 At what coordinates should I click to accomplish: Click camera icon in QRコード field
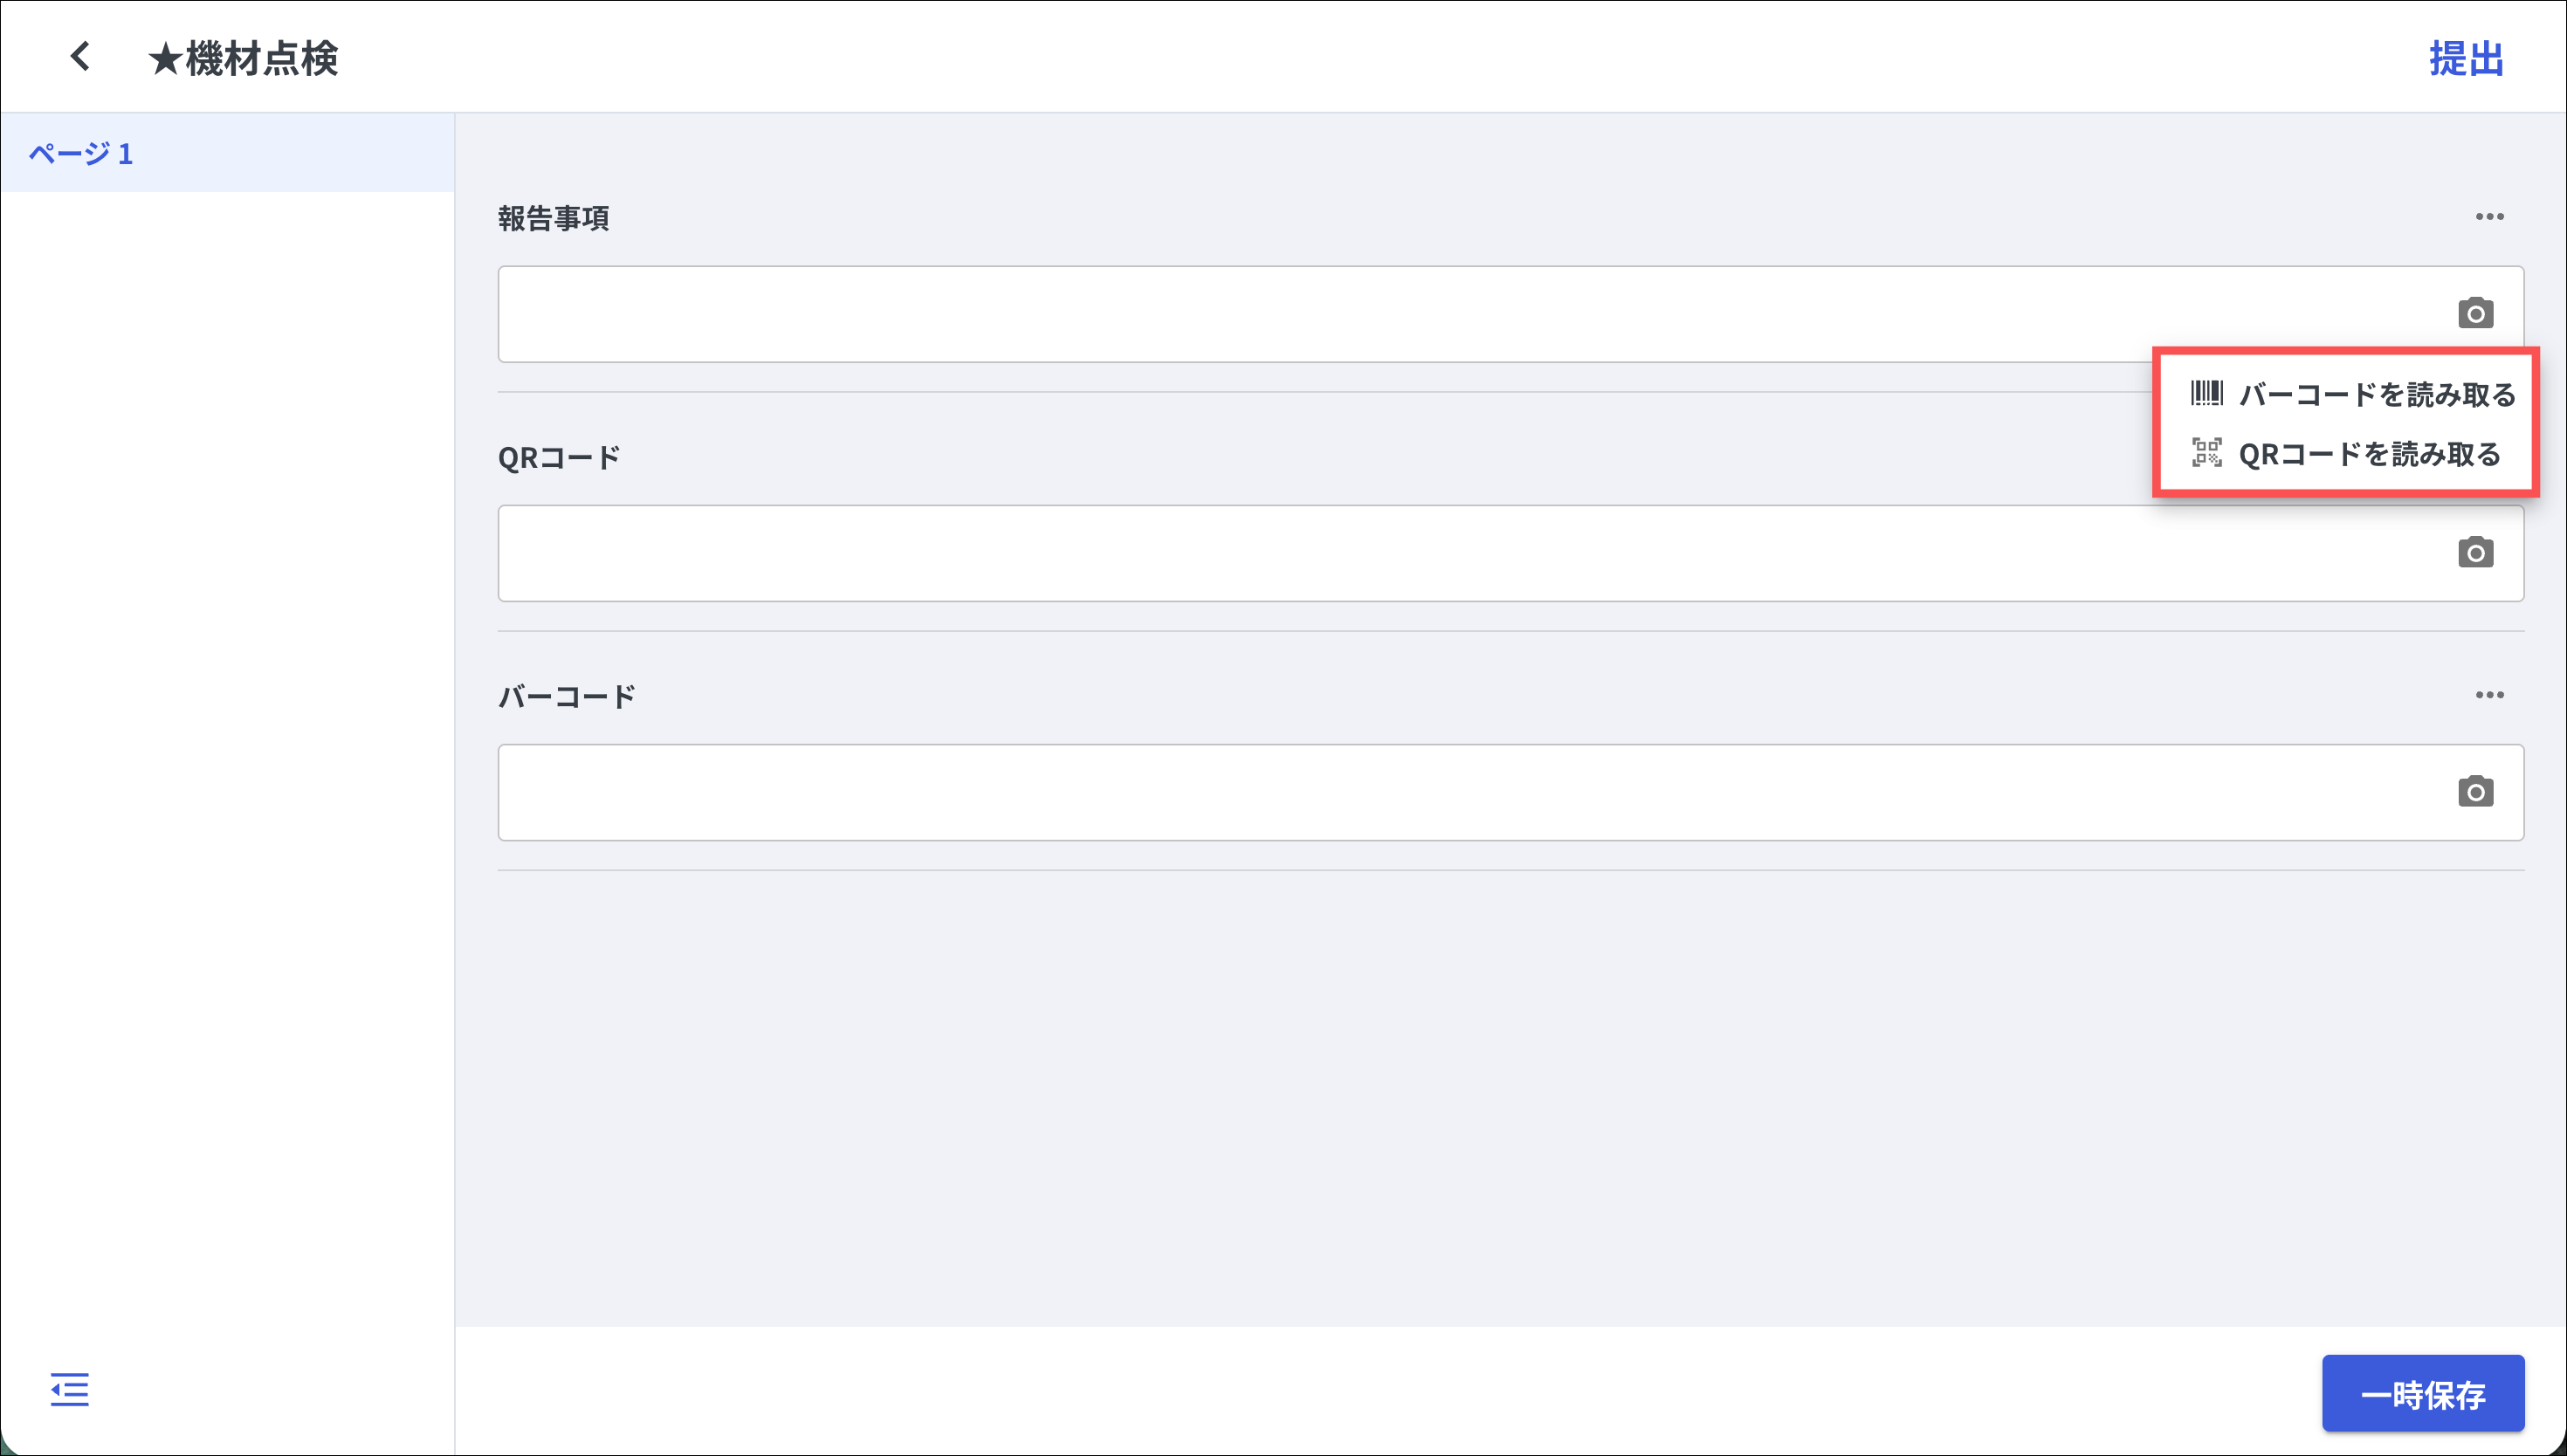pos(2475,552)
